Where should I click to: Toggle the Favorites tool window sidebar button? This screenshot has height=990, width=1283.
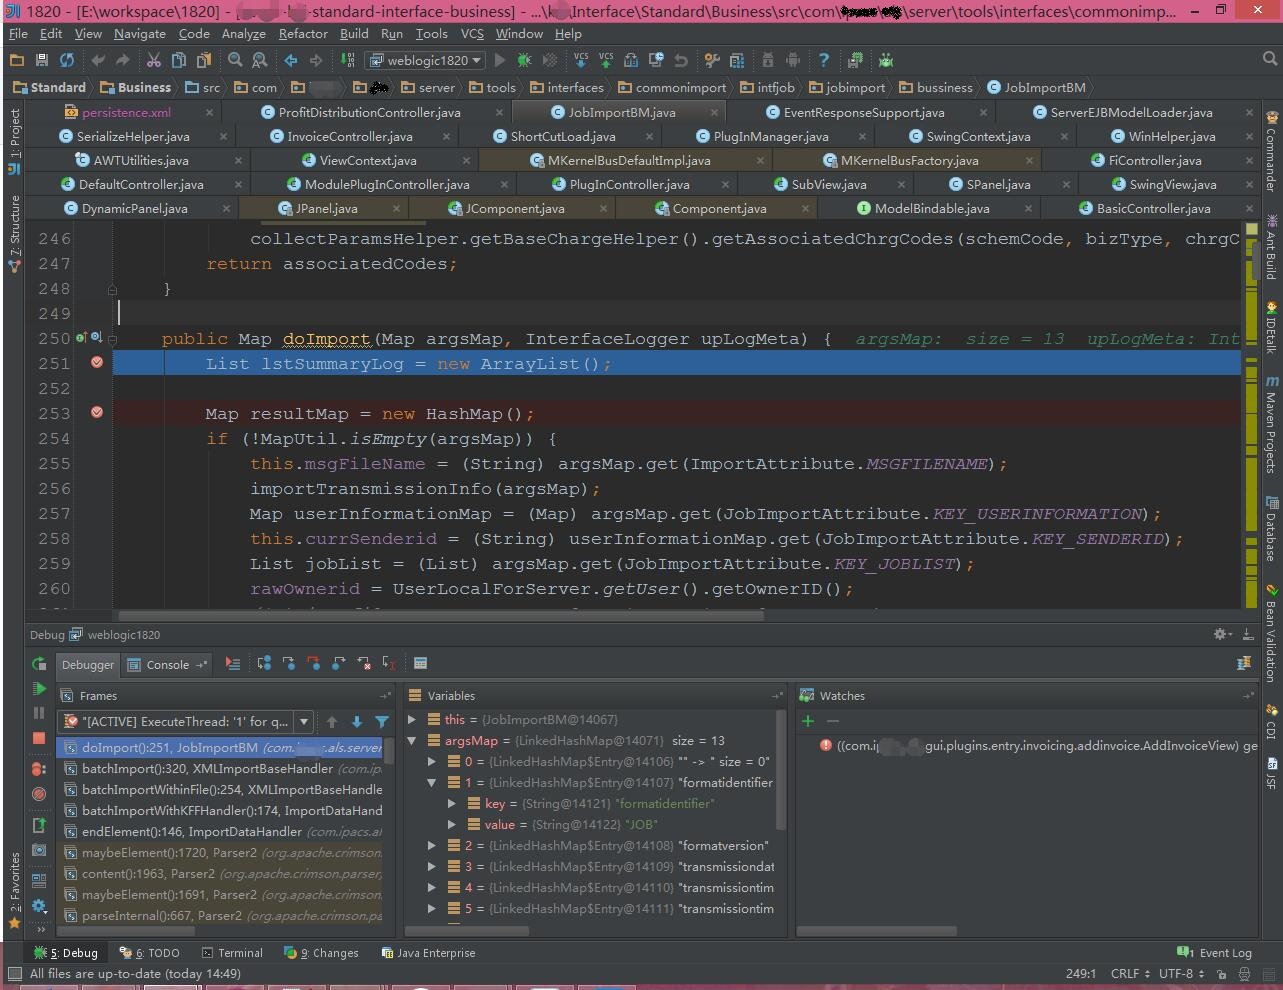click(x=14, y=890)
